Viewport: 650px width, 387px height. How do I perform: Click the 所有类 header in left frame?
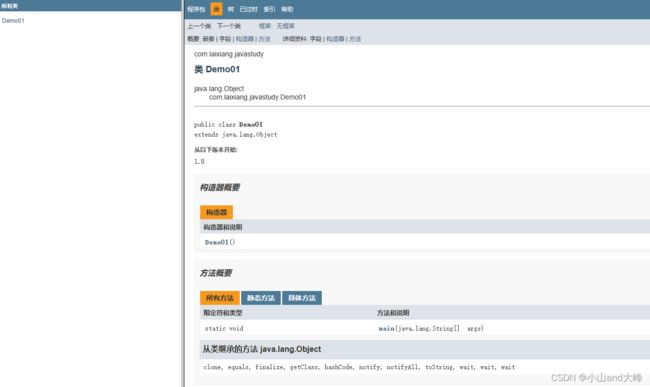(9, 6)
